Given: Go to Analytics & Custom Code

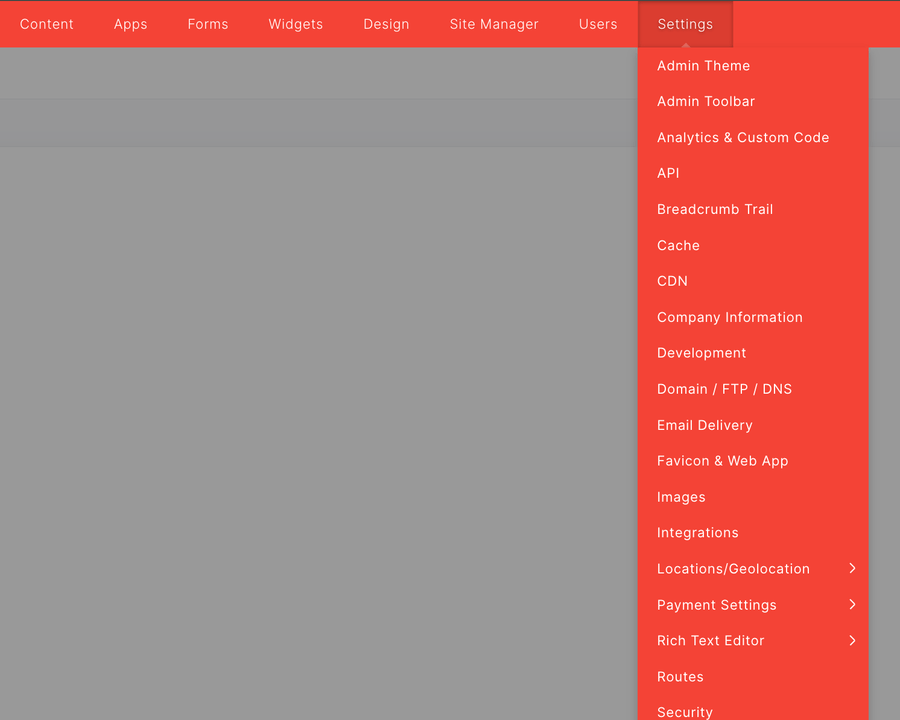Looking at the screenshot, I should [x=753, y=138].
